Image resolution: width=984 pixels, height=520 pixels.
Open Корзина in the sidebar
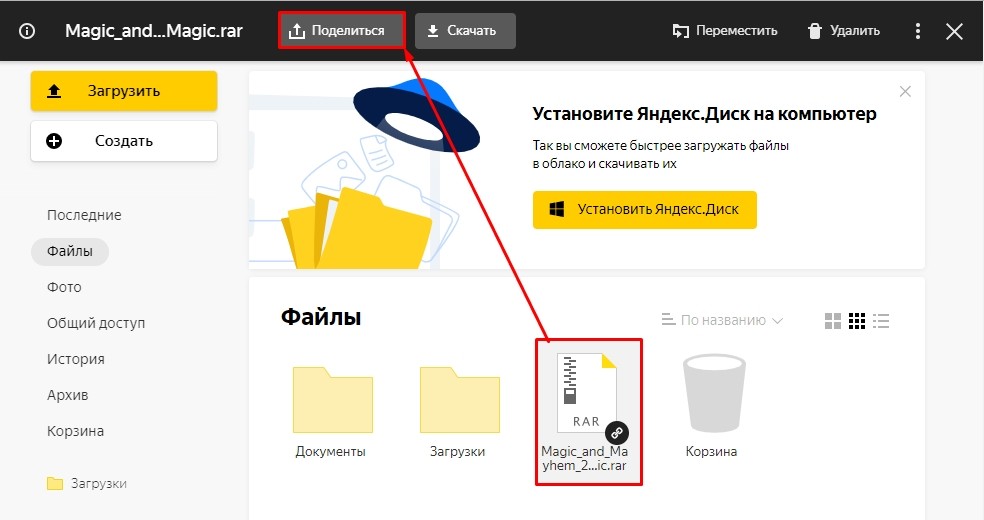pyautogui.click(x=75, y=432)
